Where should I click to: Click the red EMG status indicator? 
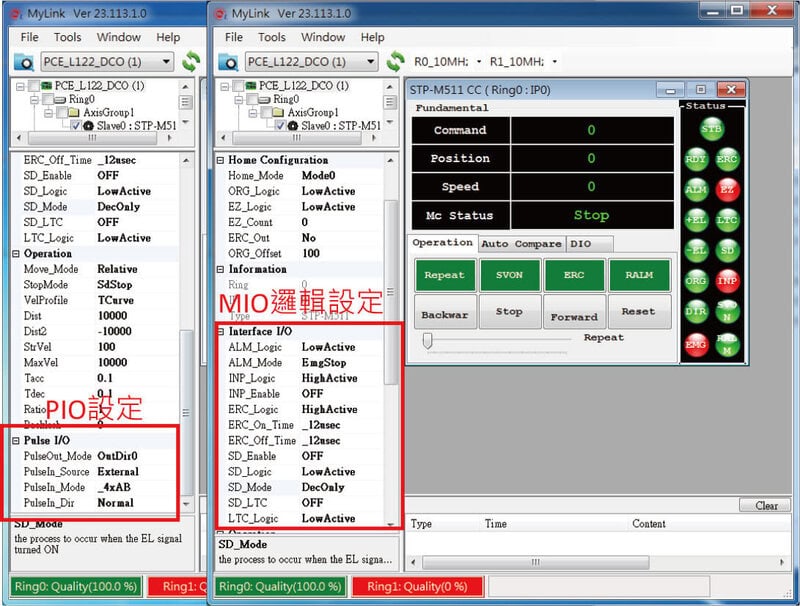pyautogui.click(x=696, y=344)
